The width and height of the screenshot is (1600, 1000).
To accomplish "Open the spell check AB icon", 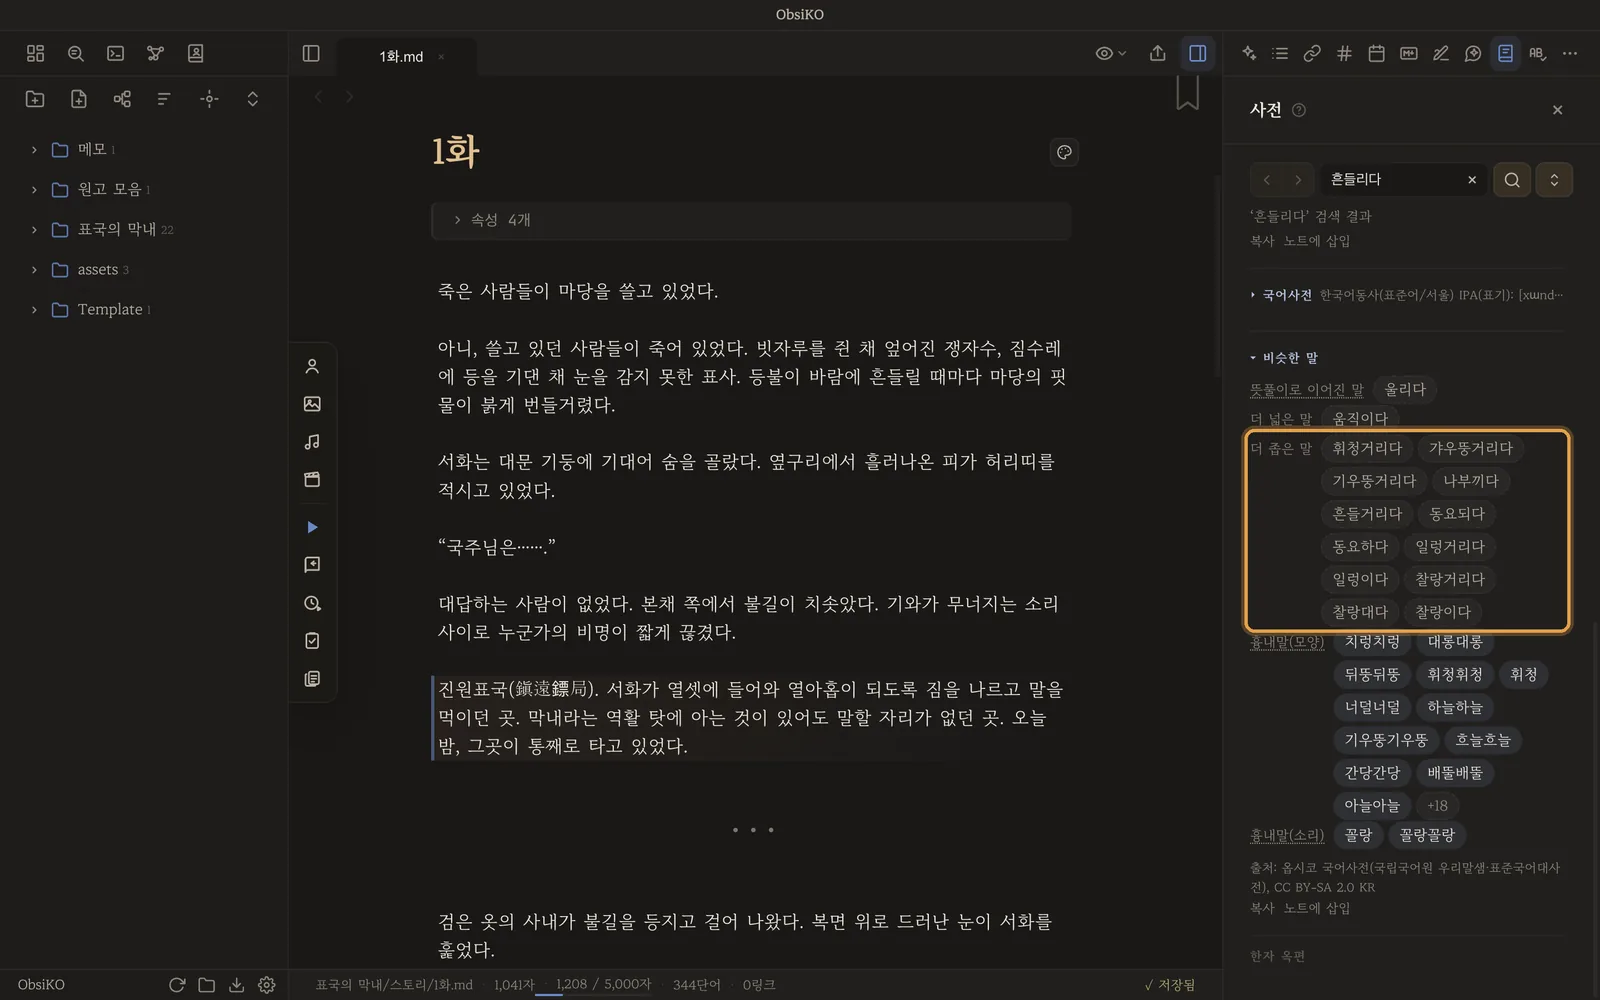I will (x=1537, y=53).
